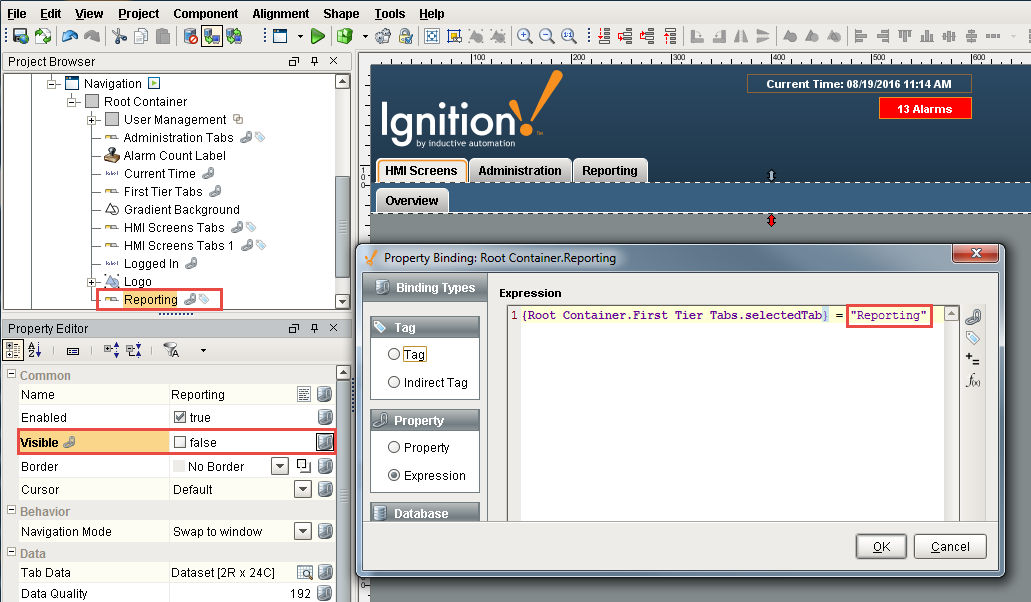
Task: Click the green Preview Mode play icon
Action: 317,36
